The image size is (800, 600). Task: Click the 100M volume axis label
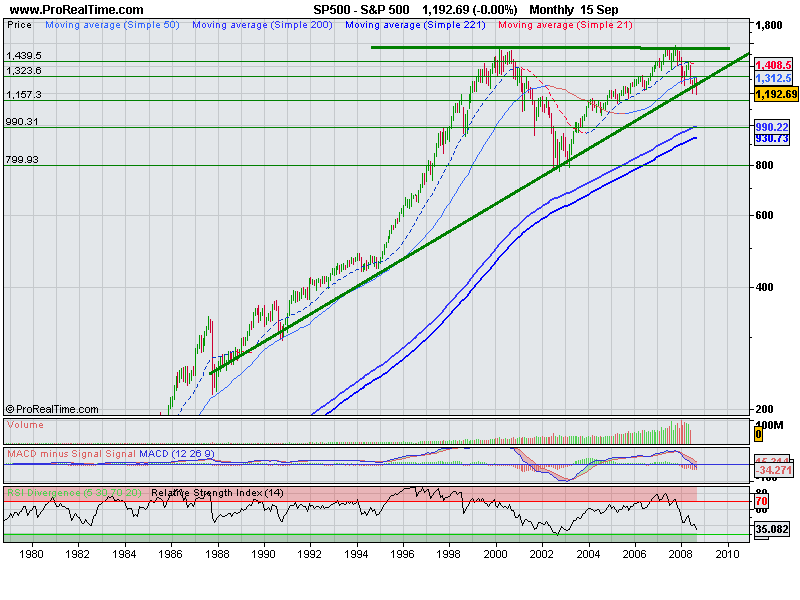point(769,425)
